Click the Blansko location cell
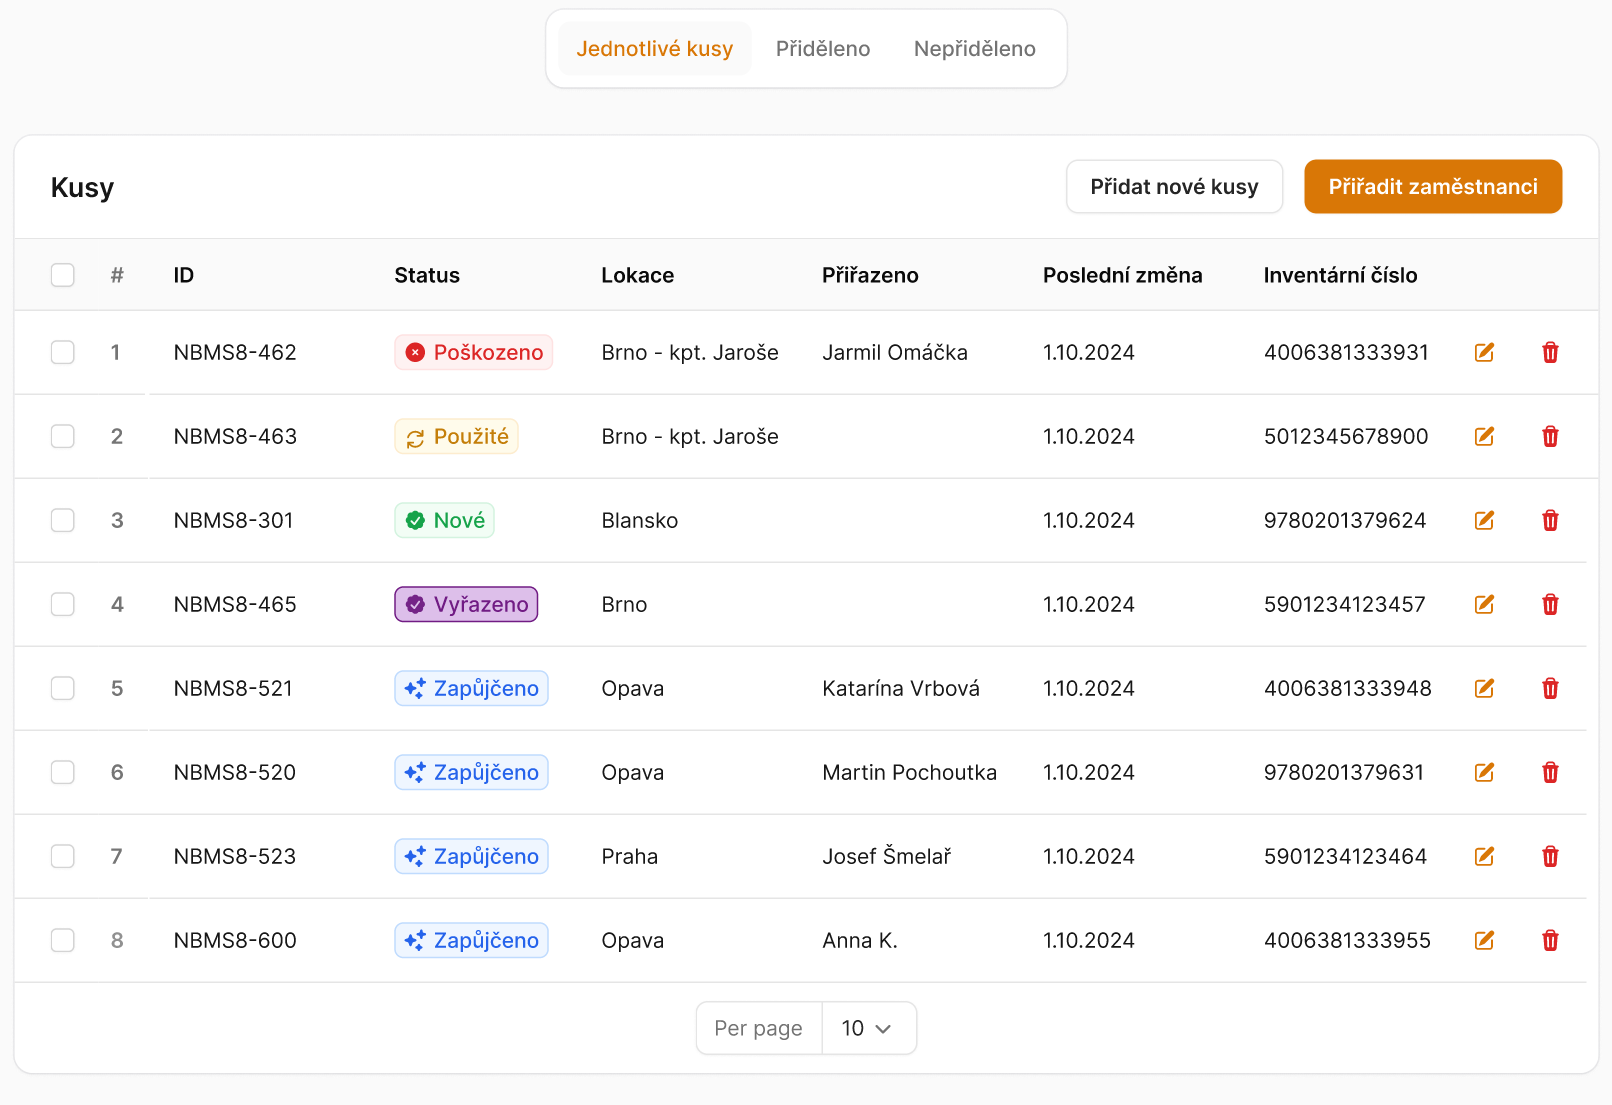The image size is (1612, 1105). click(640, 520)
